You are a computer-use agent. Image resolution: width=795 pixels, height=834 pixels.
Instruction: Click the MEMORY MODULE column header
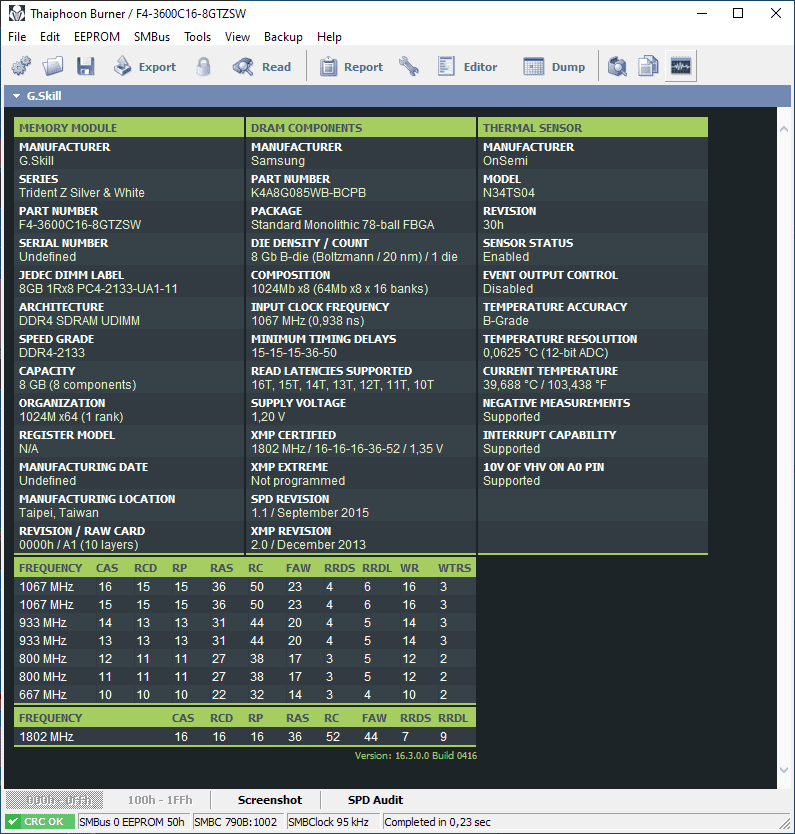129,128
